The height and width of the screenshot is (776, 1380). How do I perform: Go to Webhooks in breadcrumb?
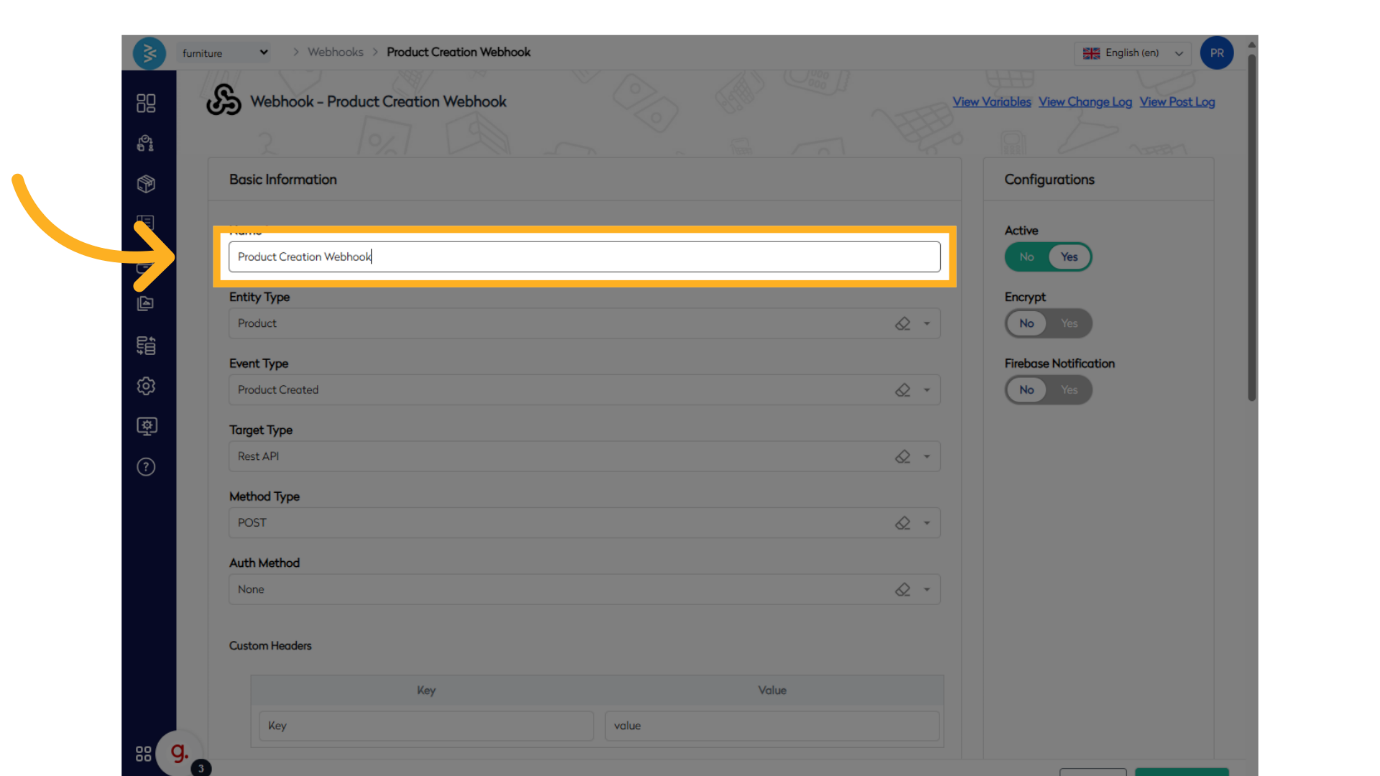pyautogui.click(x=335, y=52)
